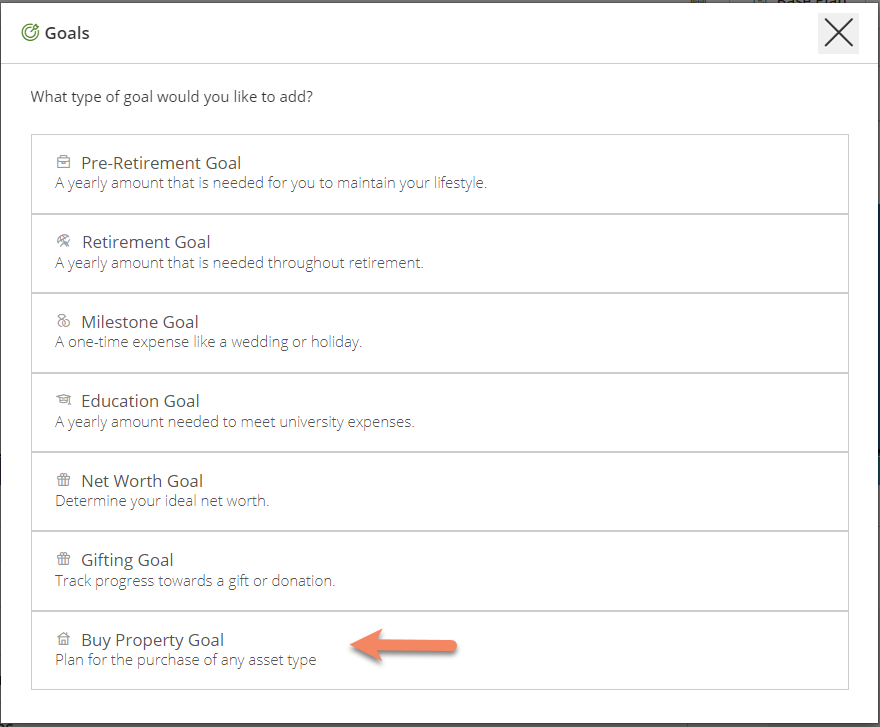Image resolution: width=880 pixels, height=727 pixels.
Task: Pick the Education Goal entry
Action: (x=141, y=401)
